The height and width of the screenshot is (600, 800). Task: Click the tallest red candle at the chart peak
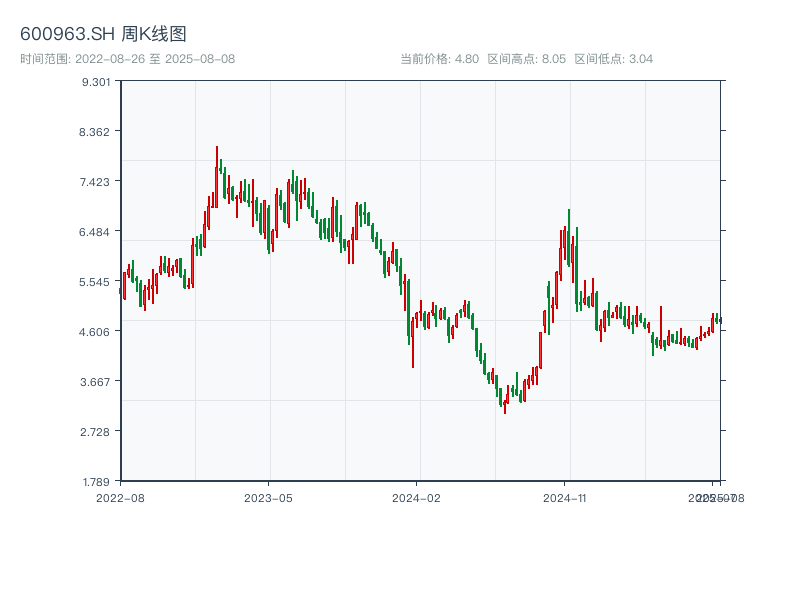pyautogui.click(x=217, y=175)
